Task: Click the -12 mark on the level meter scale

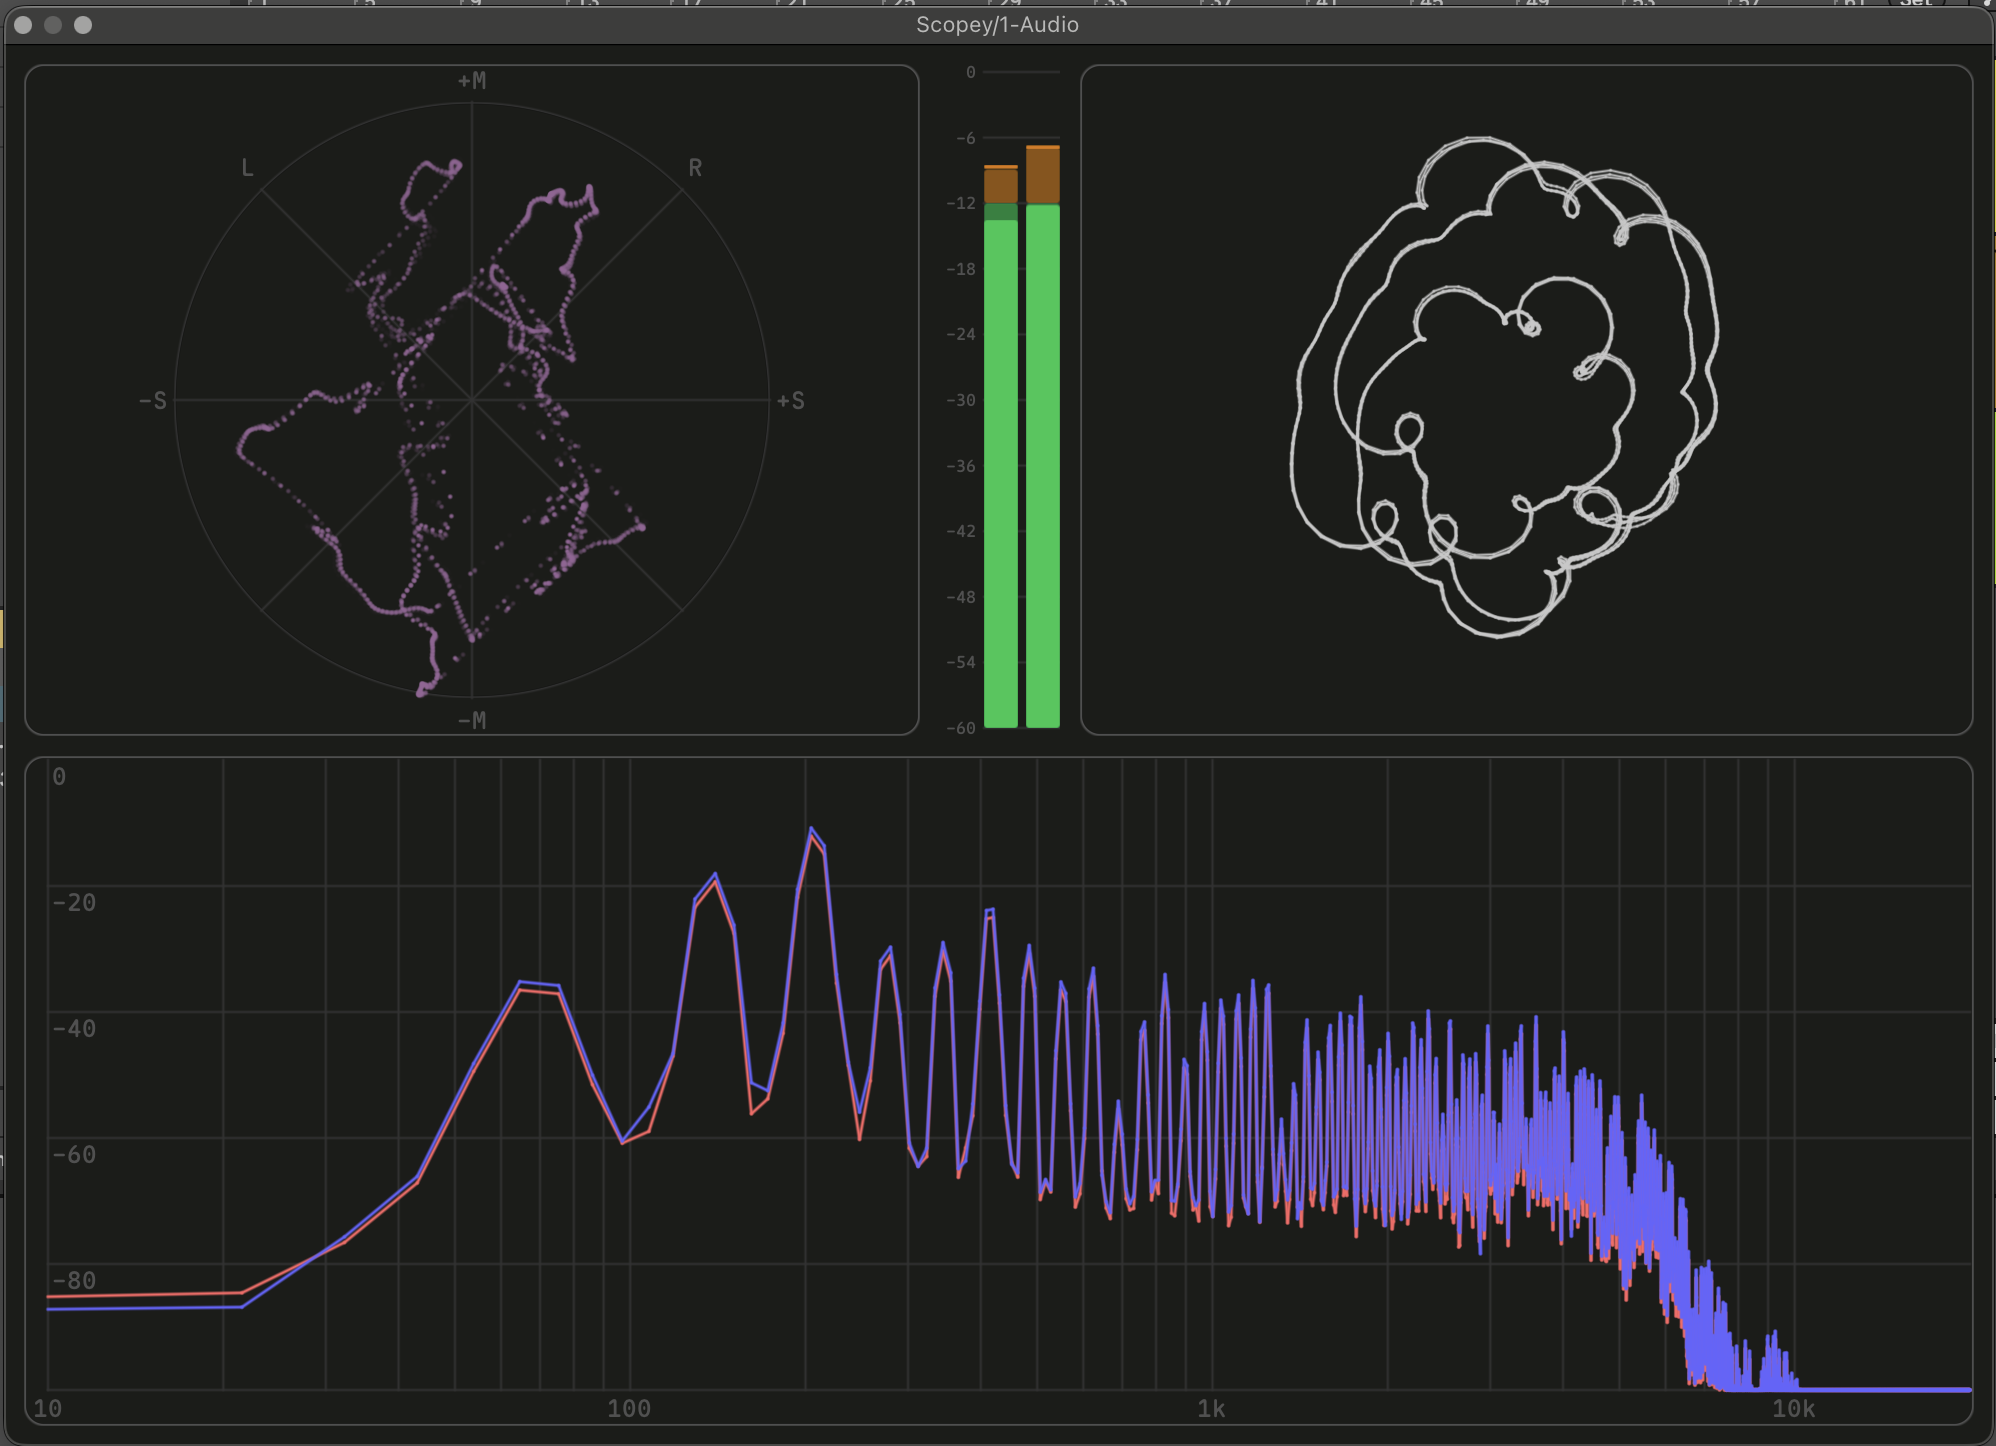Action: point(961,203)
